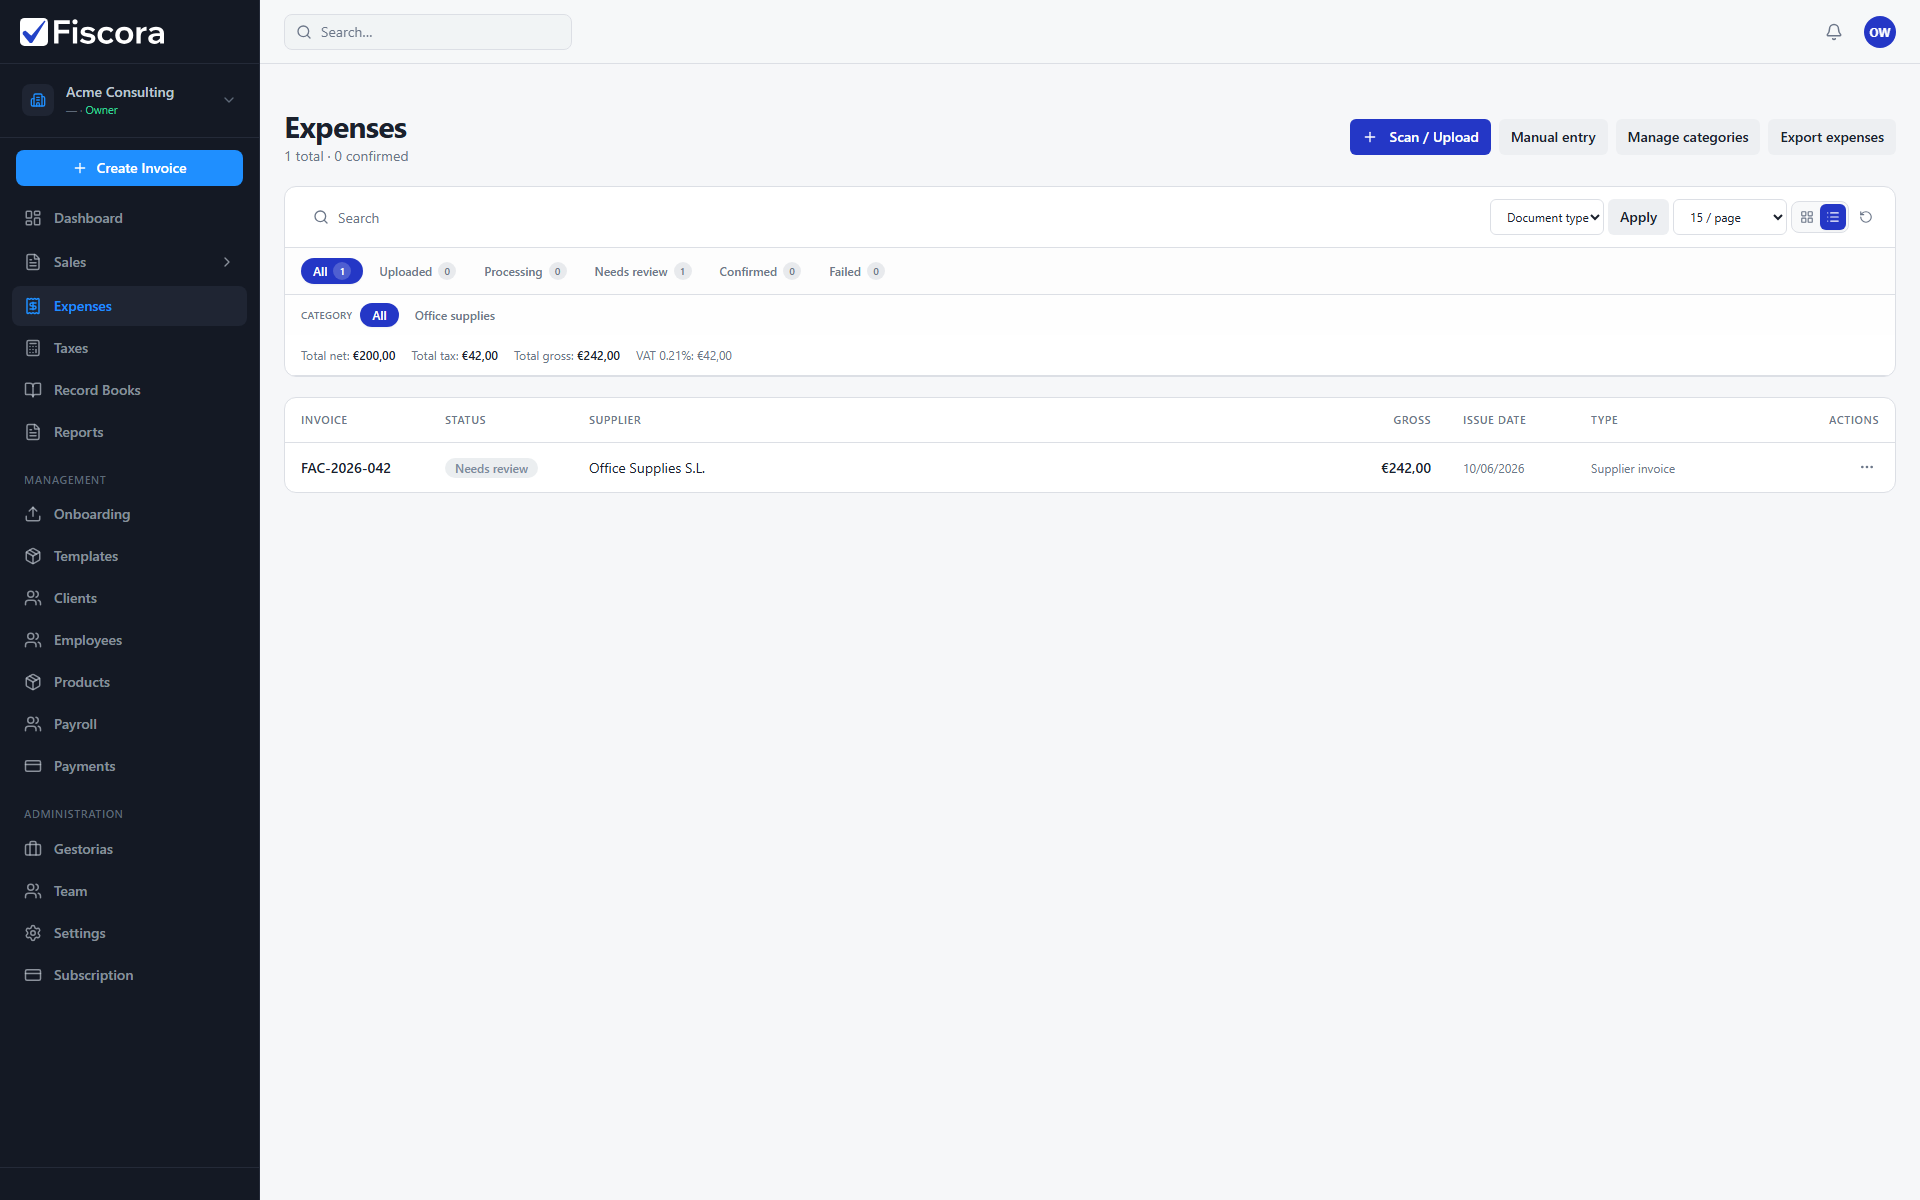Image resolution: width=1920 pixels, height=1200 pixels.
Task: Click the ISSUE DATE column header
Action: click(x=1494, y=420)
